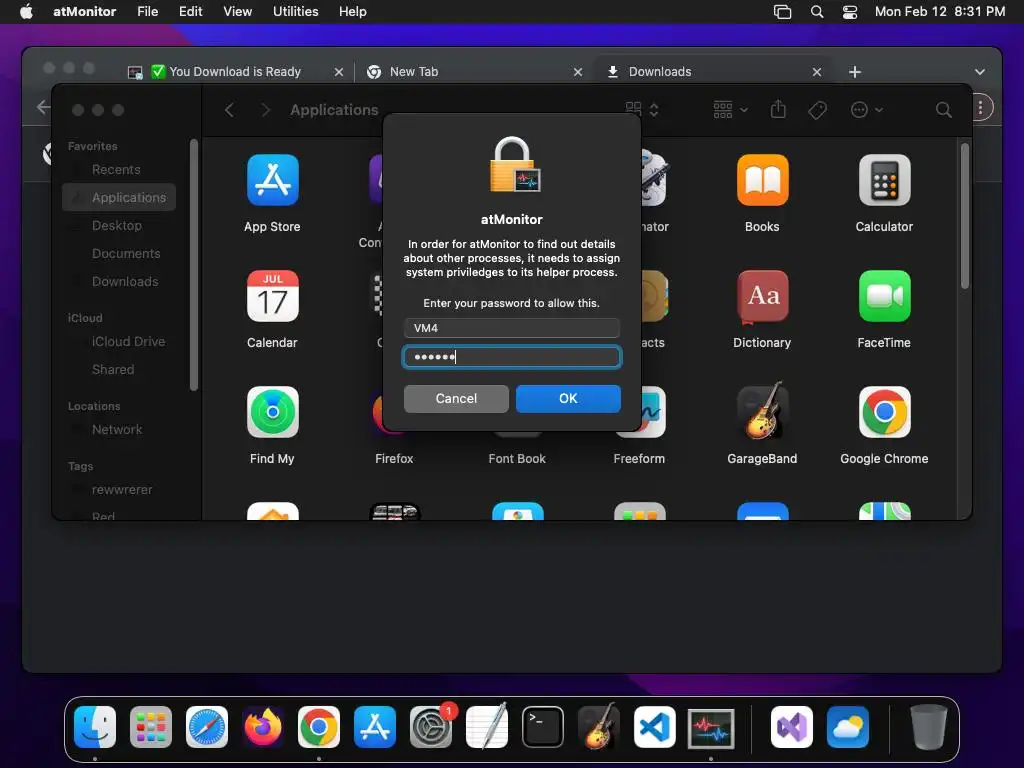The height and width of the screenshot is (768, 1024).
Task: Launch Safari from the Dock
Action: tap(207, 727)
